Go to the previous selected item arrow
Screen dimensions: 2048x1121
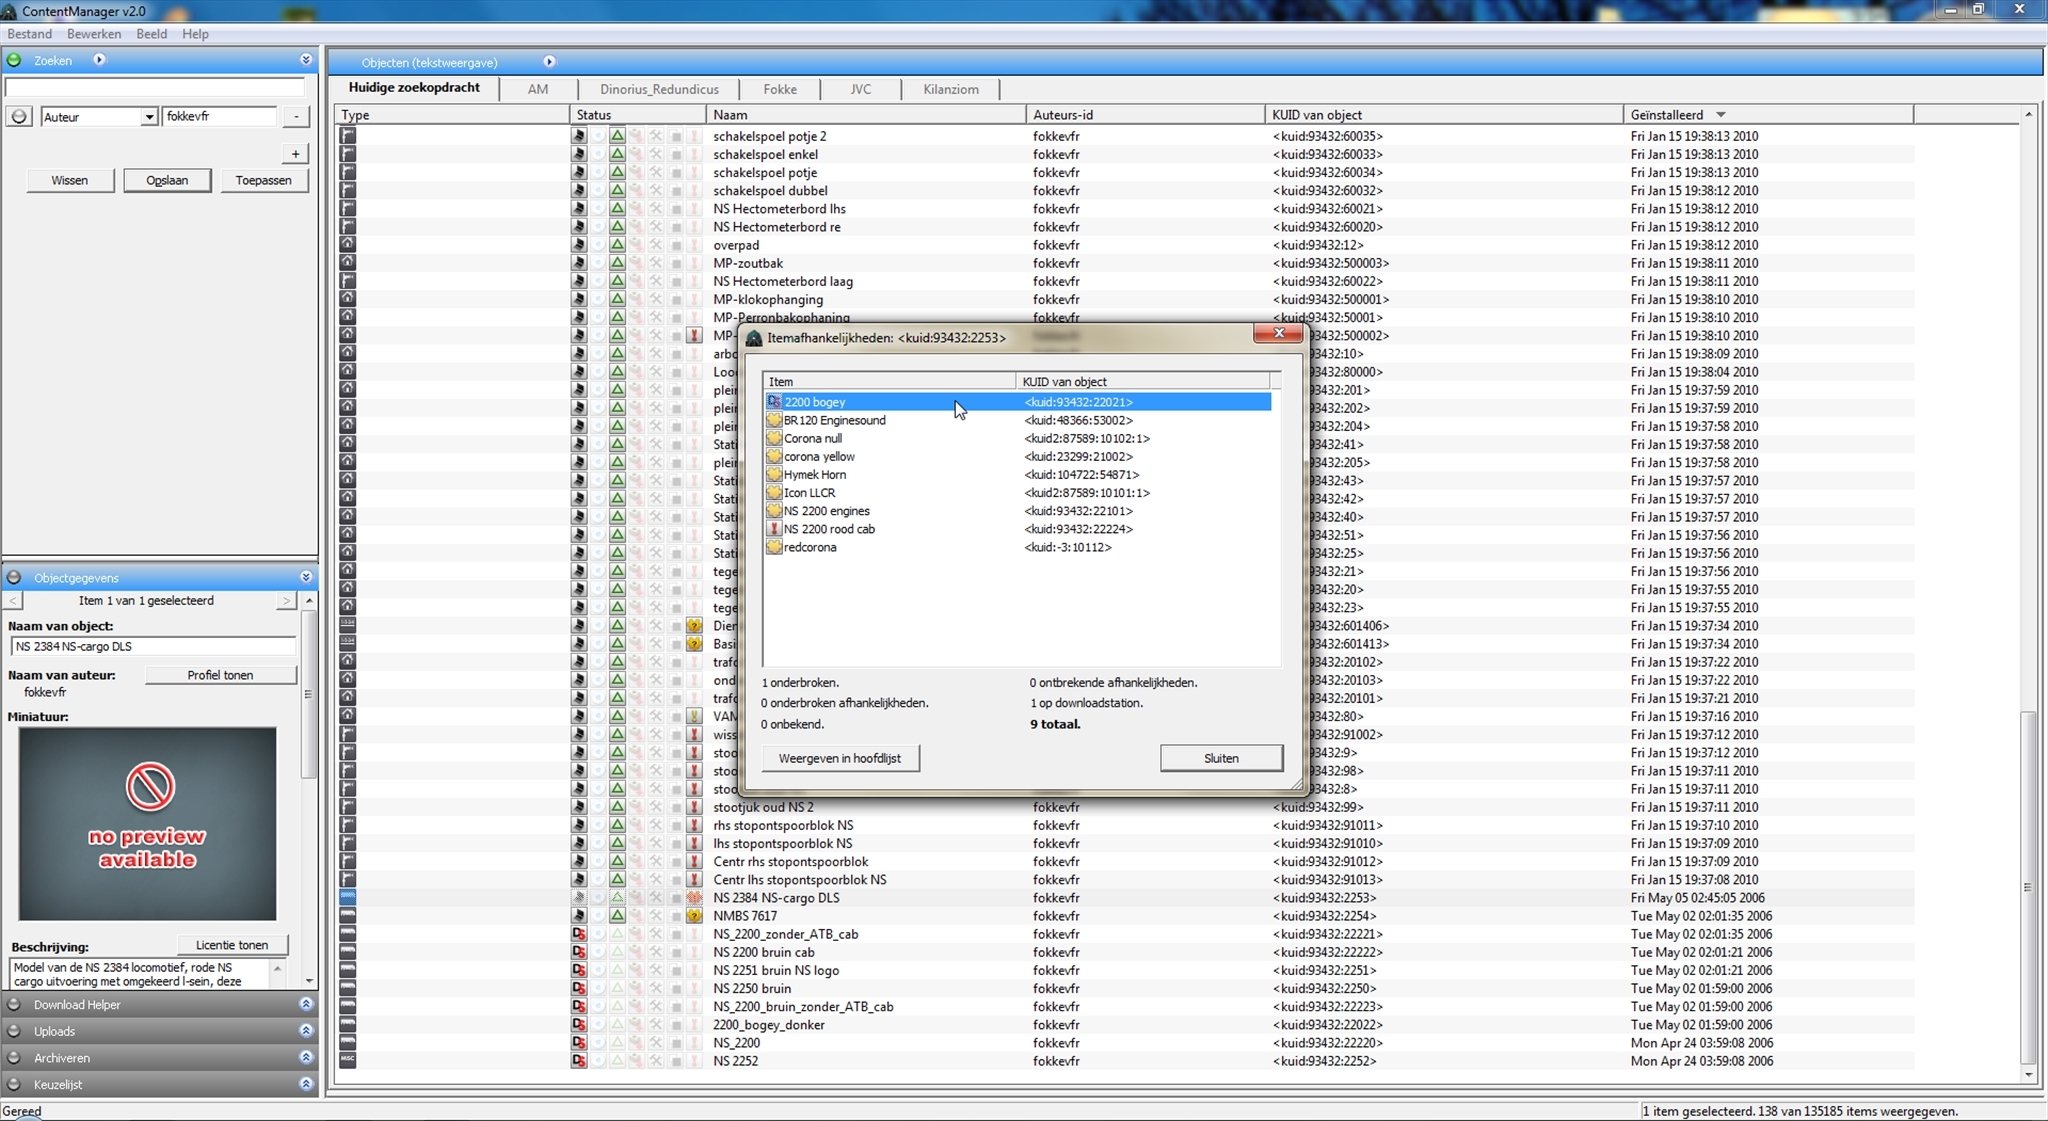pyautogui.click(x=13, y=601)
